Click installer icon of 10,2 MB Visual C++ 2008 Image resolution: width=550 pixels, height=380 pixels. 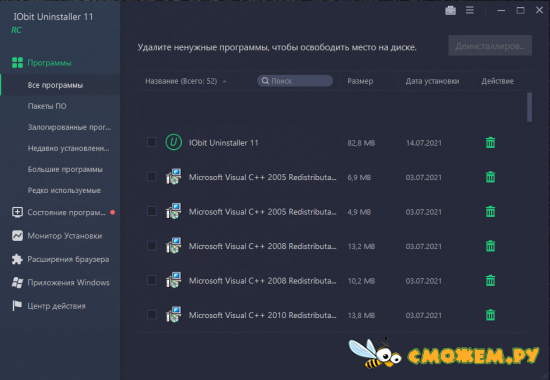tap(174, 280)
